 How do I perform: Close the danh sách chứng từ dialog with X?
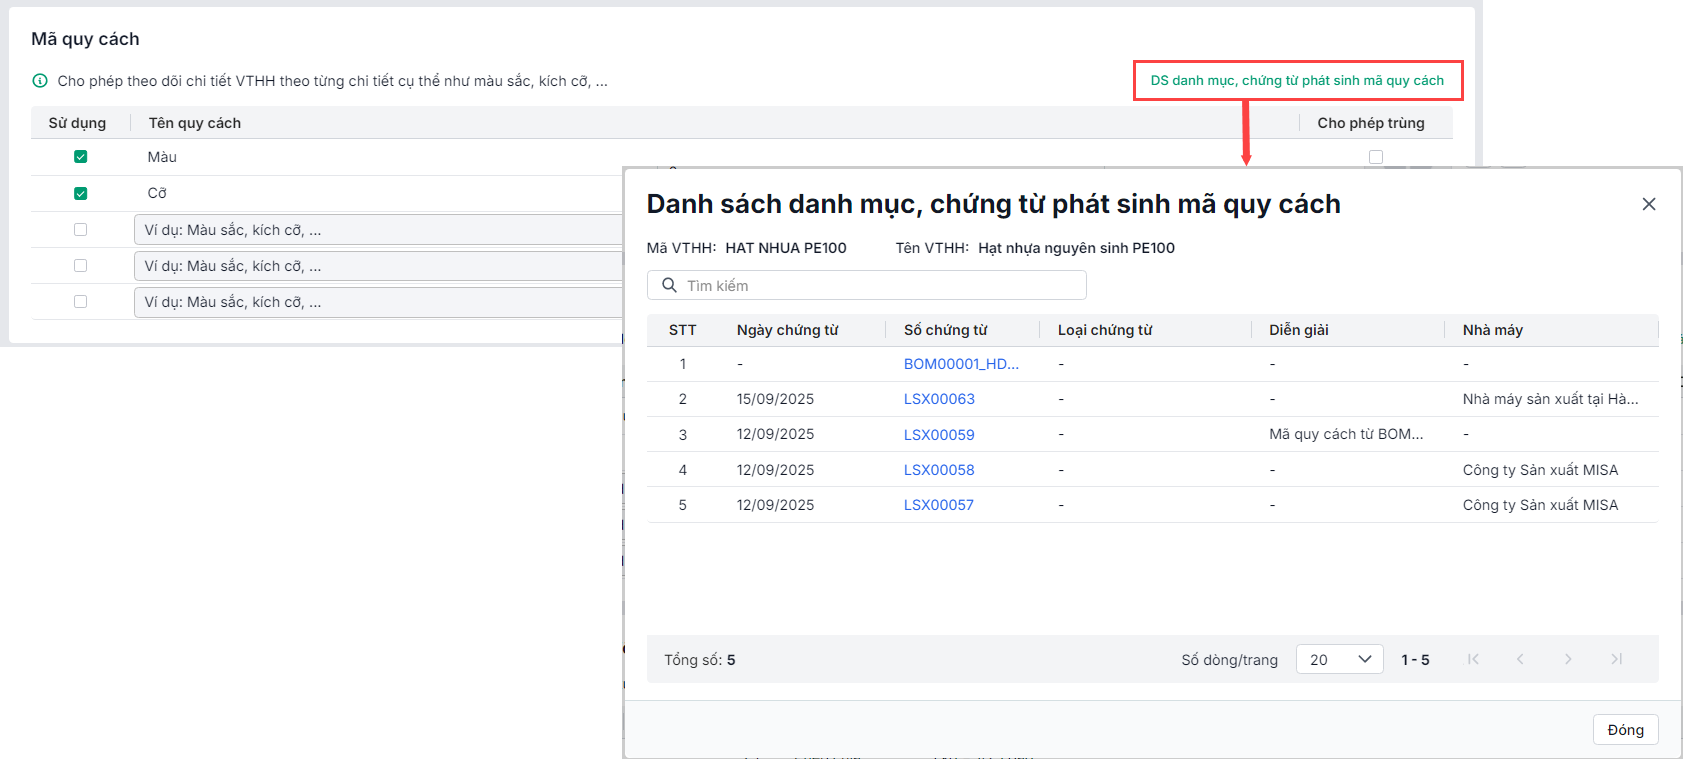coord(1649,204)
